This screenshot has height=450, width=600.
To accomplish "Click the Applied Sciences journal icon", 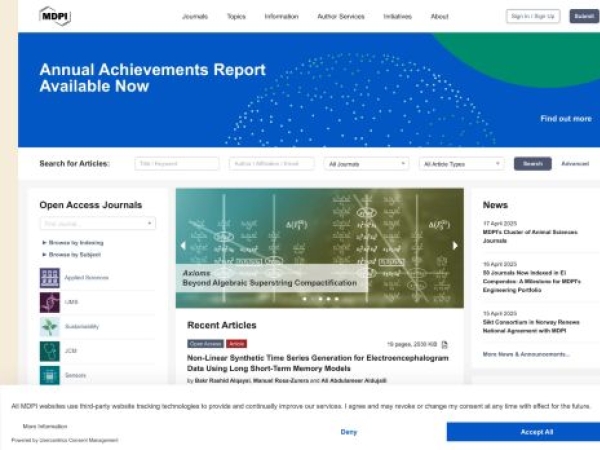I will pyautogui.click(x=50, y=278).
